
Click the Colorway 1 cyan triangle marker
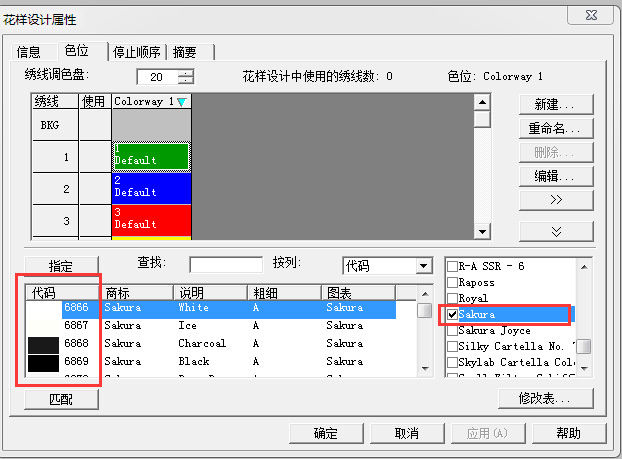click(x=181, y=102)
